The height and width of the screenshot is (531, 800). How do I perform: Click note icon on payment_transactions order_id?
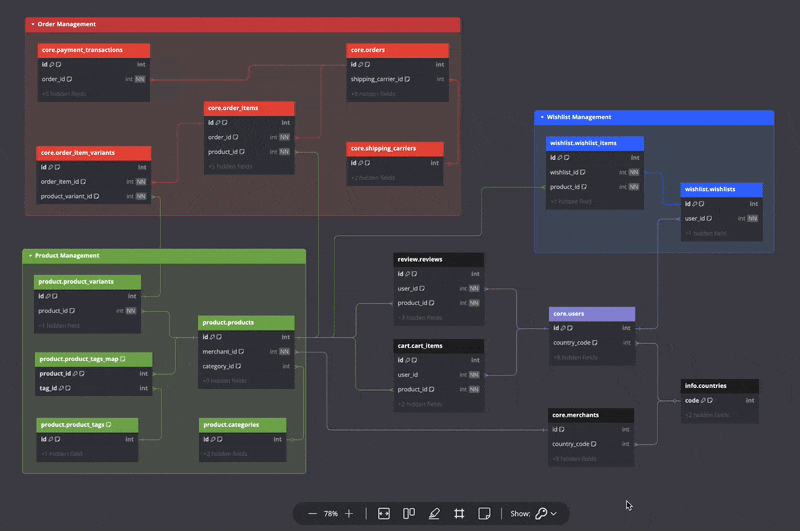[x=69, y=79]
